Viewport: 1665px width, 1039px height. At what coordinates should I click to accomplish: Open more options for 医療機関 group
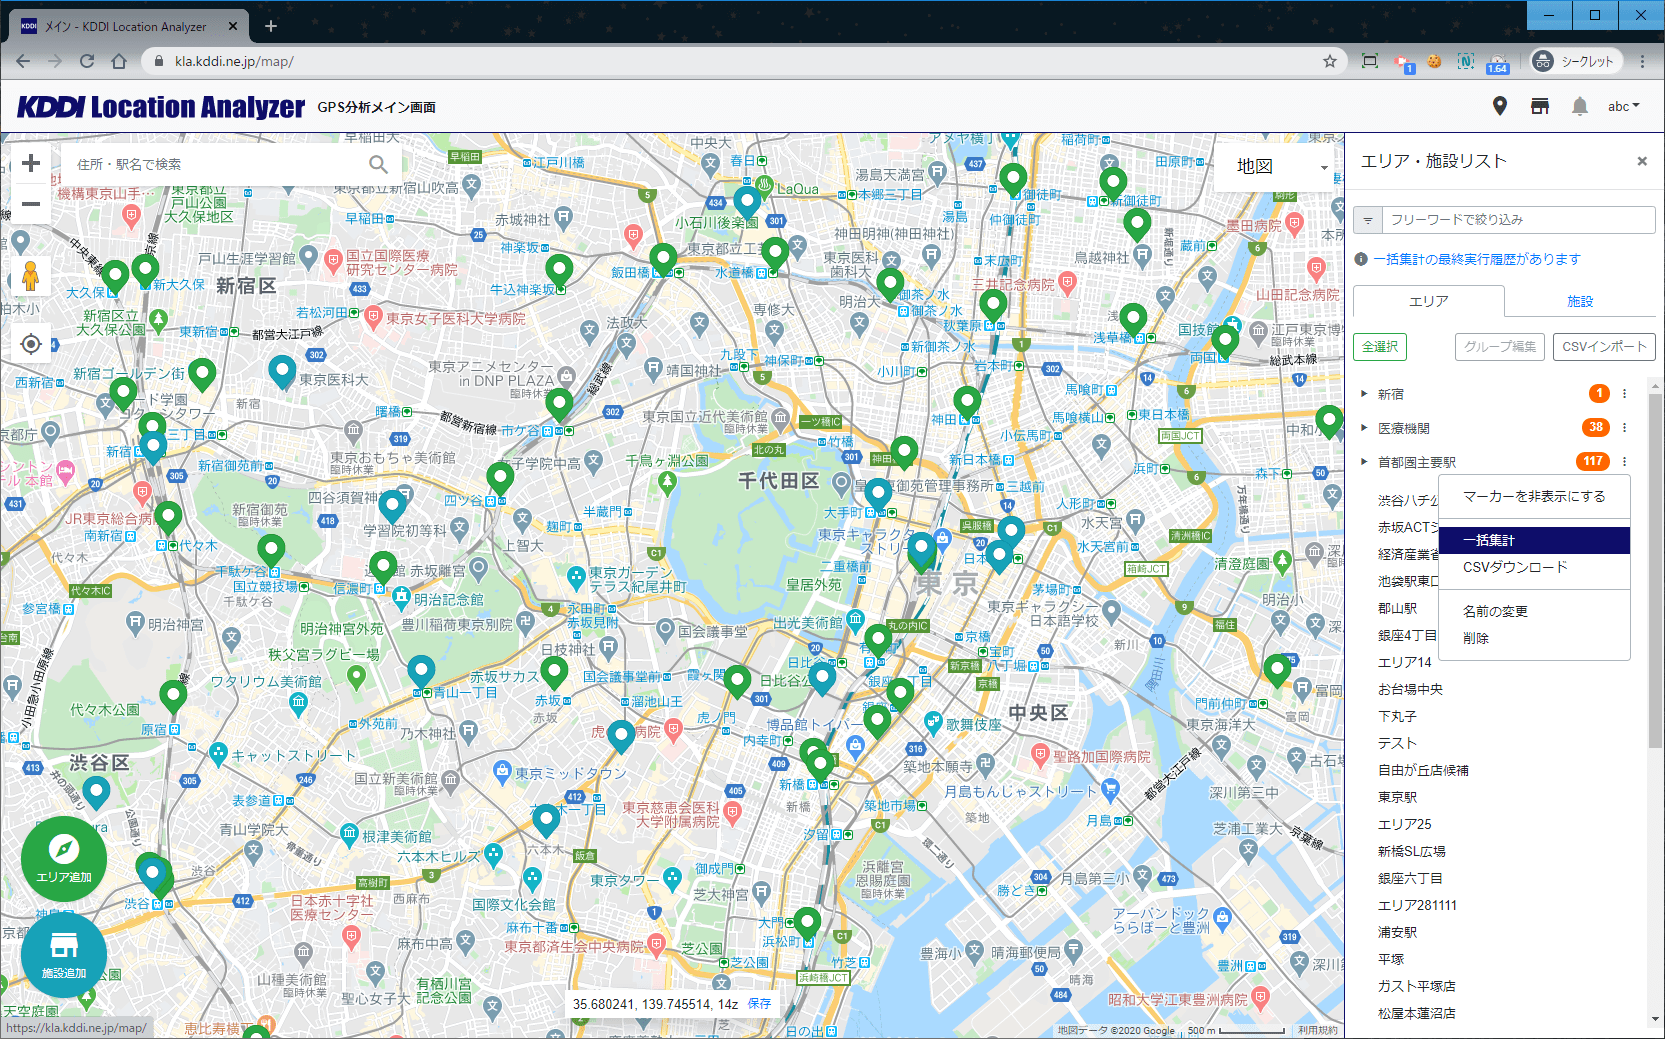[x=1624, y=428]
